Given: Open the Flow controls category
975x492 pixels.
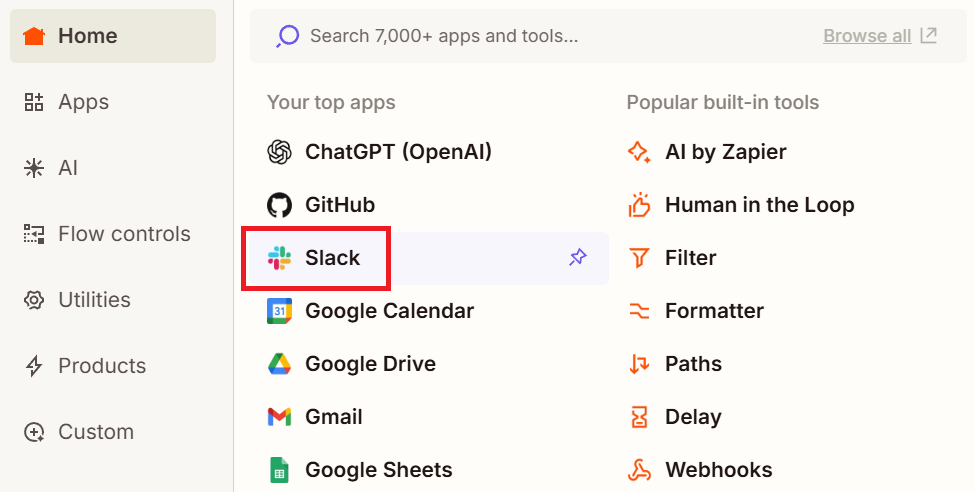Looking at the screenshot, I should 124,234.
